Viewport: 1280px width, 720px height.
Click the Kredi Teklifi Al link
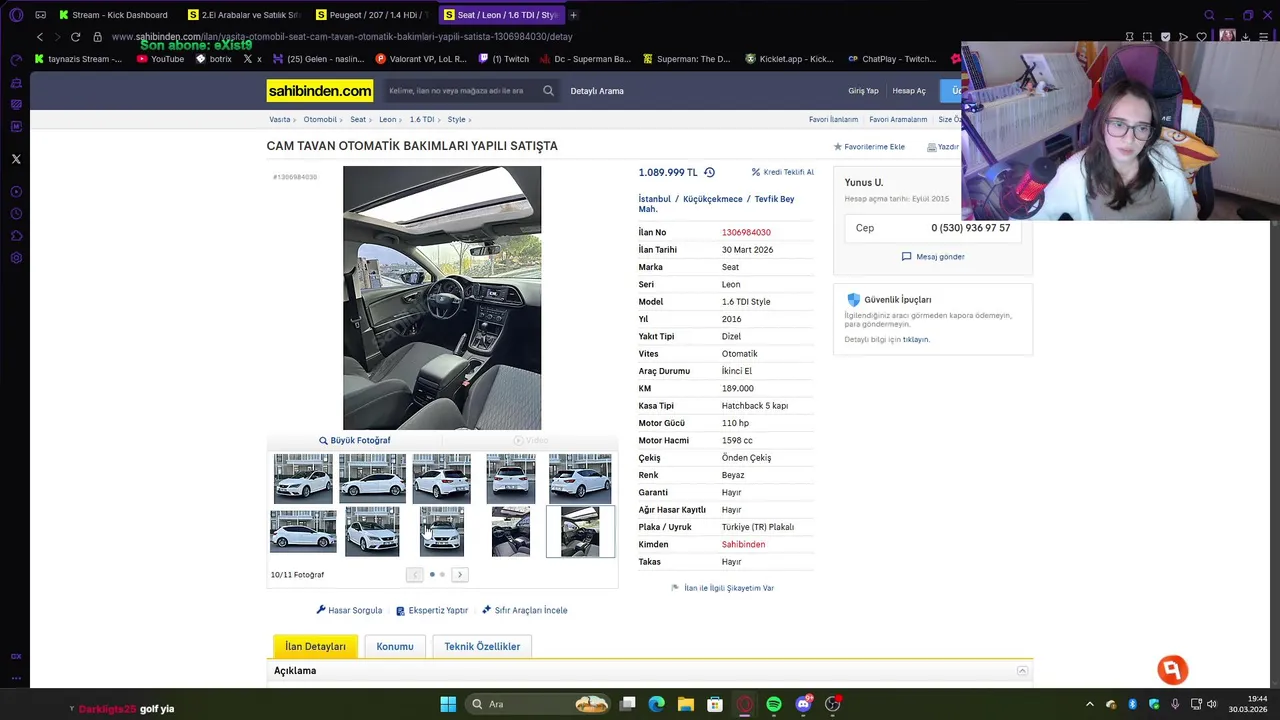pos(788,172)
